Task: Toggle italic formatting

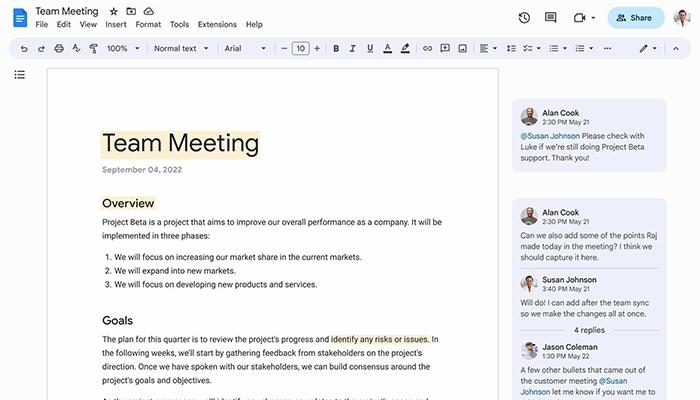Action: click(353, 49)
